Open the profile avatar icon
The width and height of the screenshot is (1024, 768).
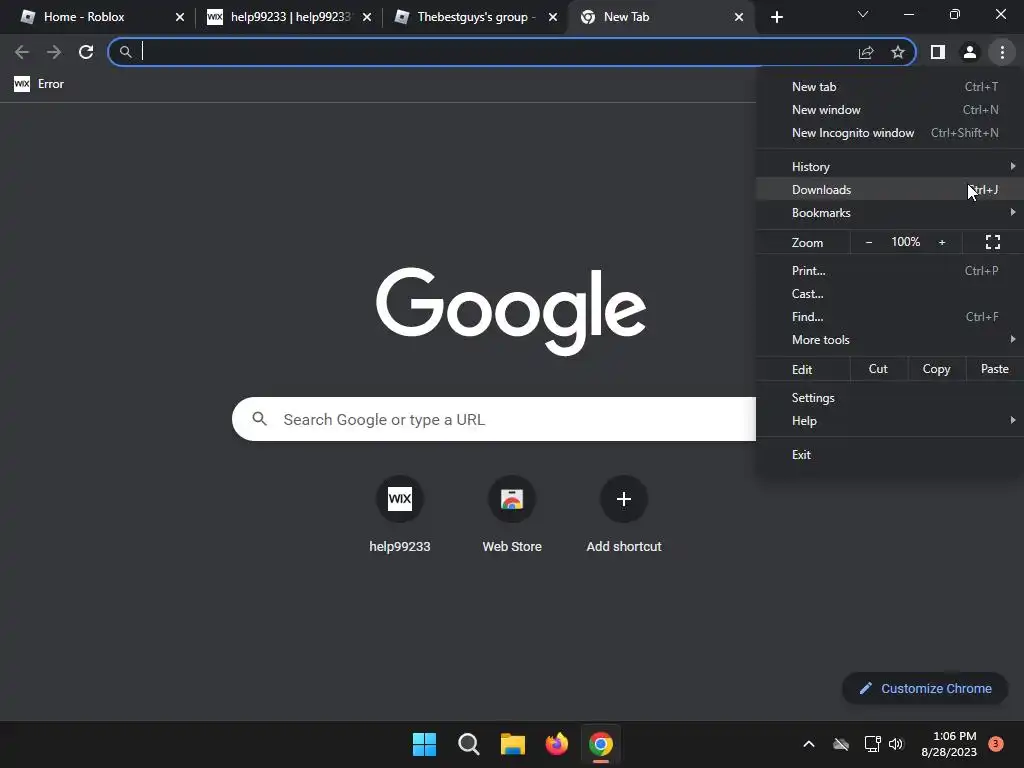[970, 52]
